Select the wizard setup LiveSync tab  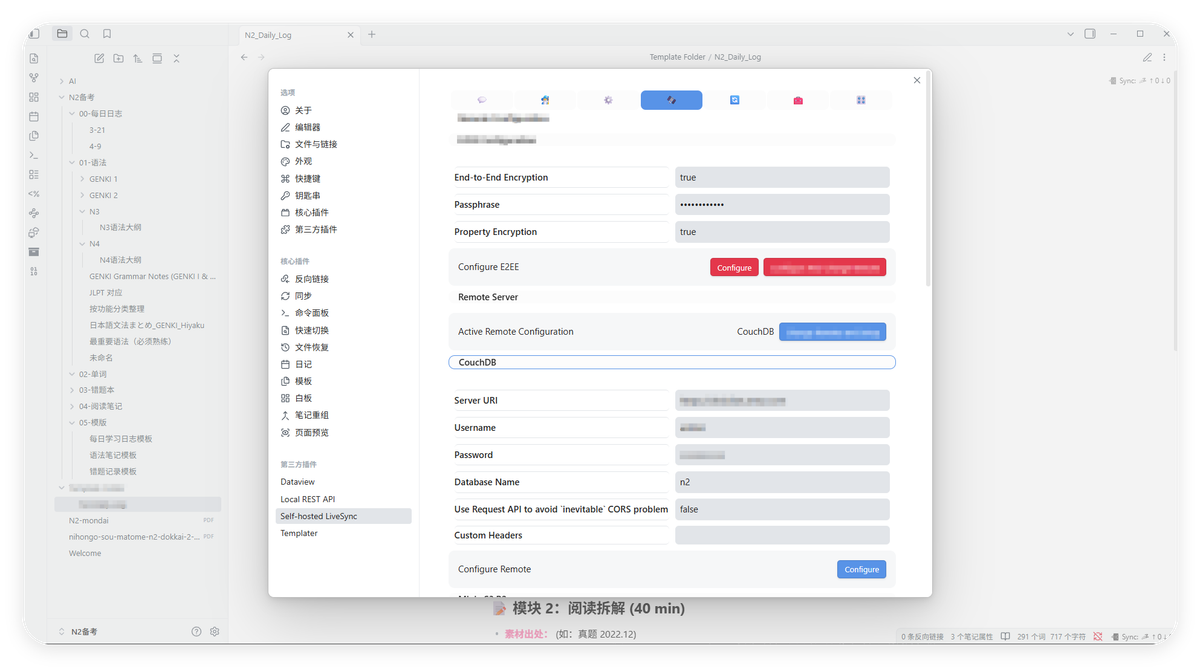[544, 100]
